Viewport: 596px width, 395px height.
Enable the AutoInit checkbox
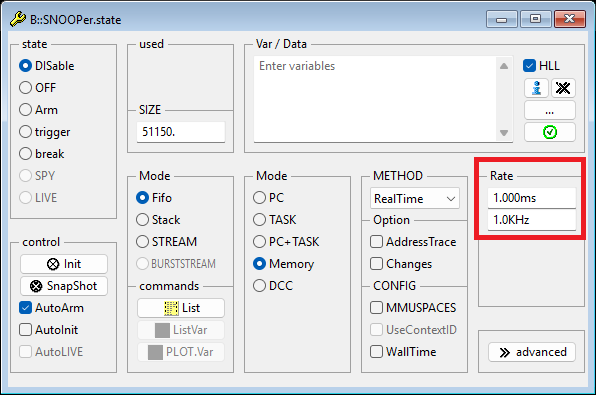click(x=49, y=330)
